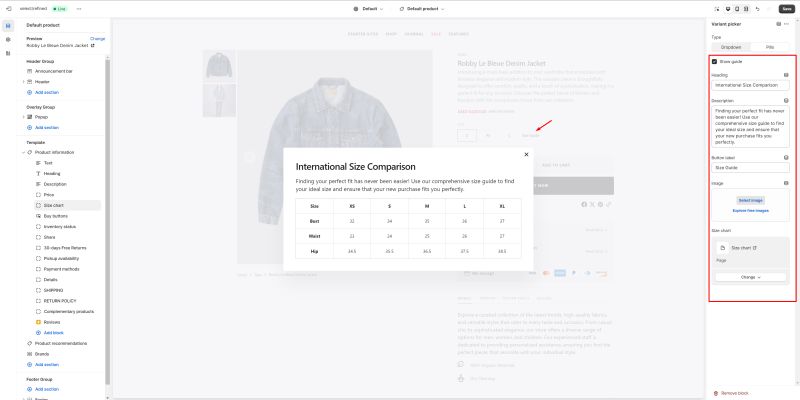Image resolution: width=800 pixels, height=400 pixels.
Task: Select the Complementary products block
Action: coord(69,312)
